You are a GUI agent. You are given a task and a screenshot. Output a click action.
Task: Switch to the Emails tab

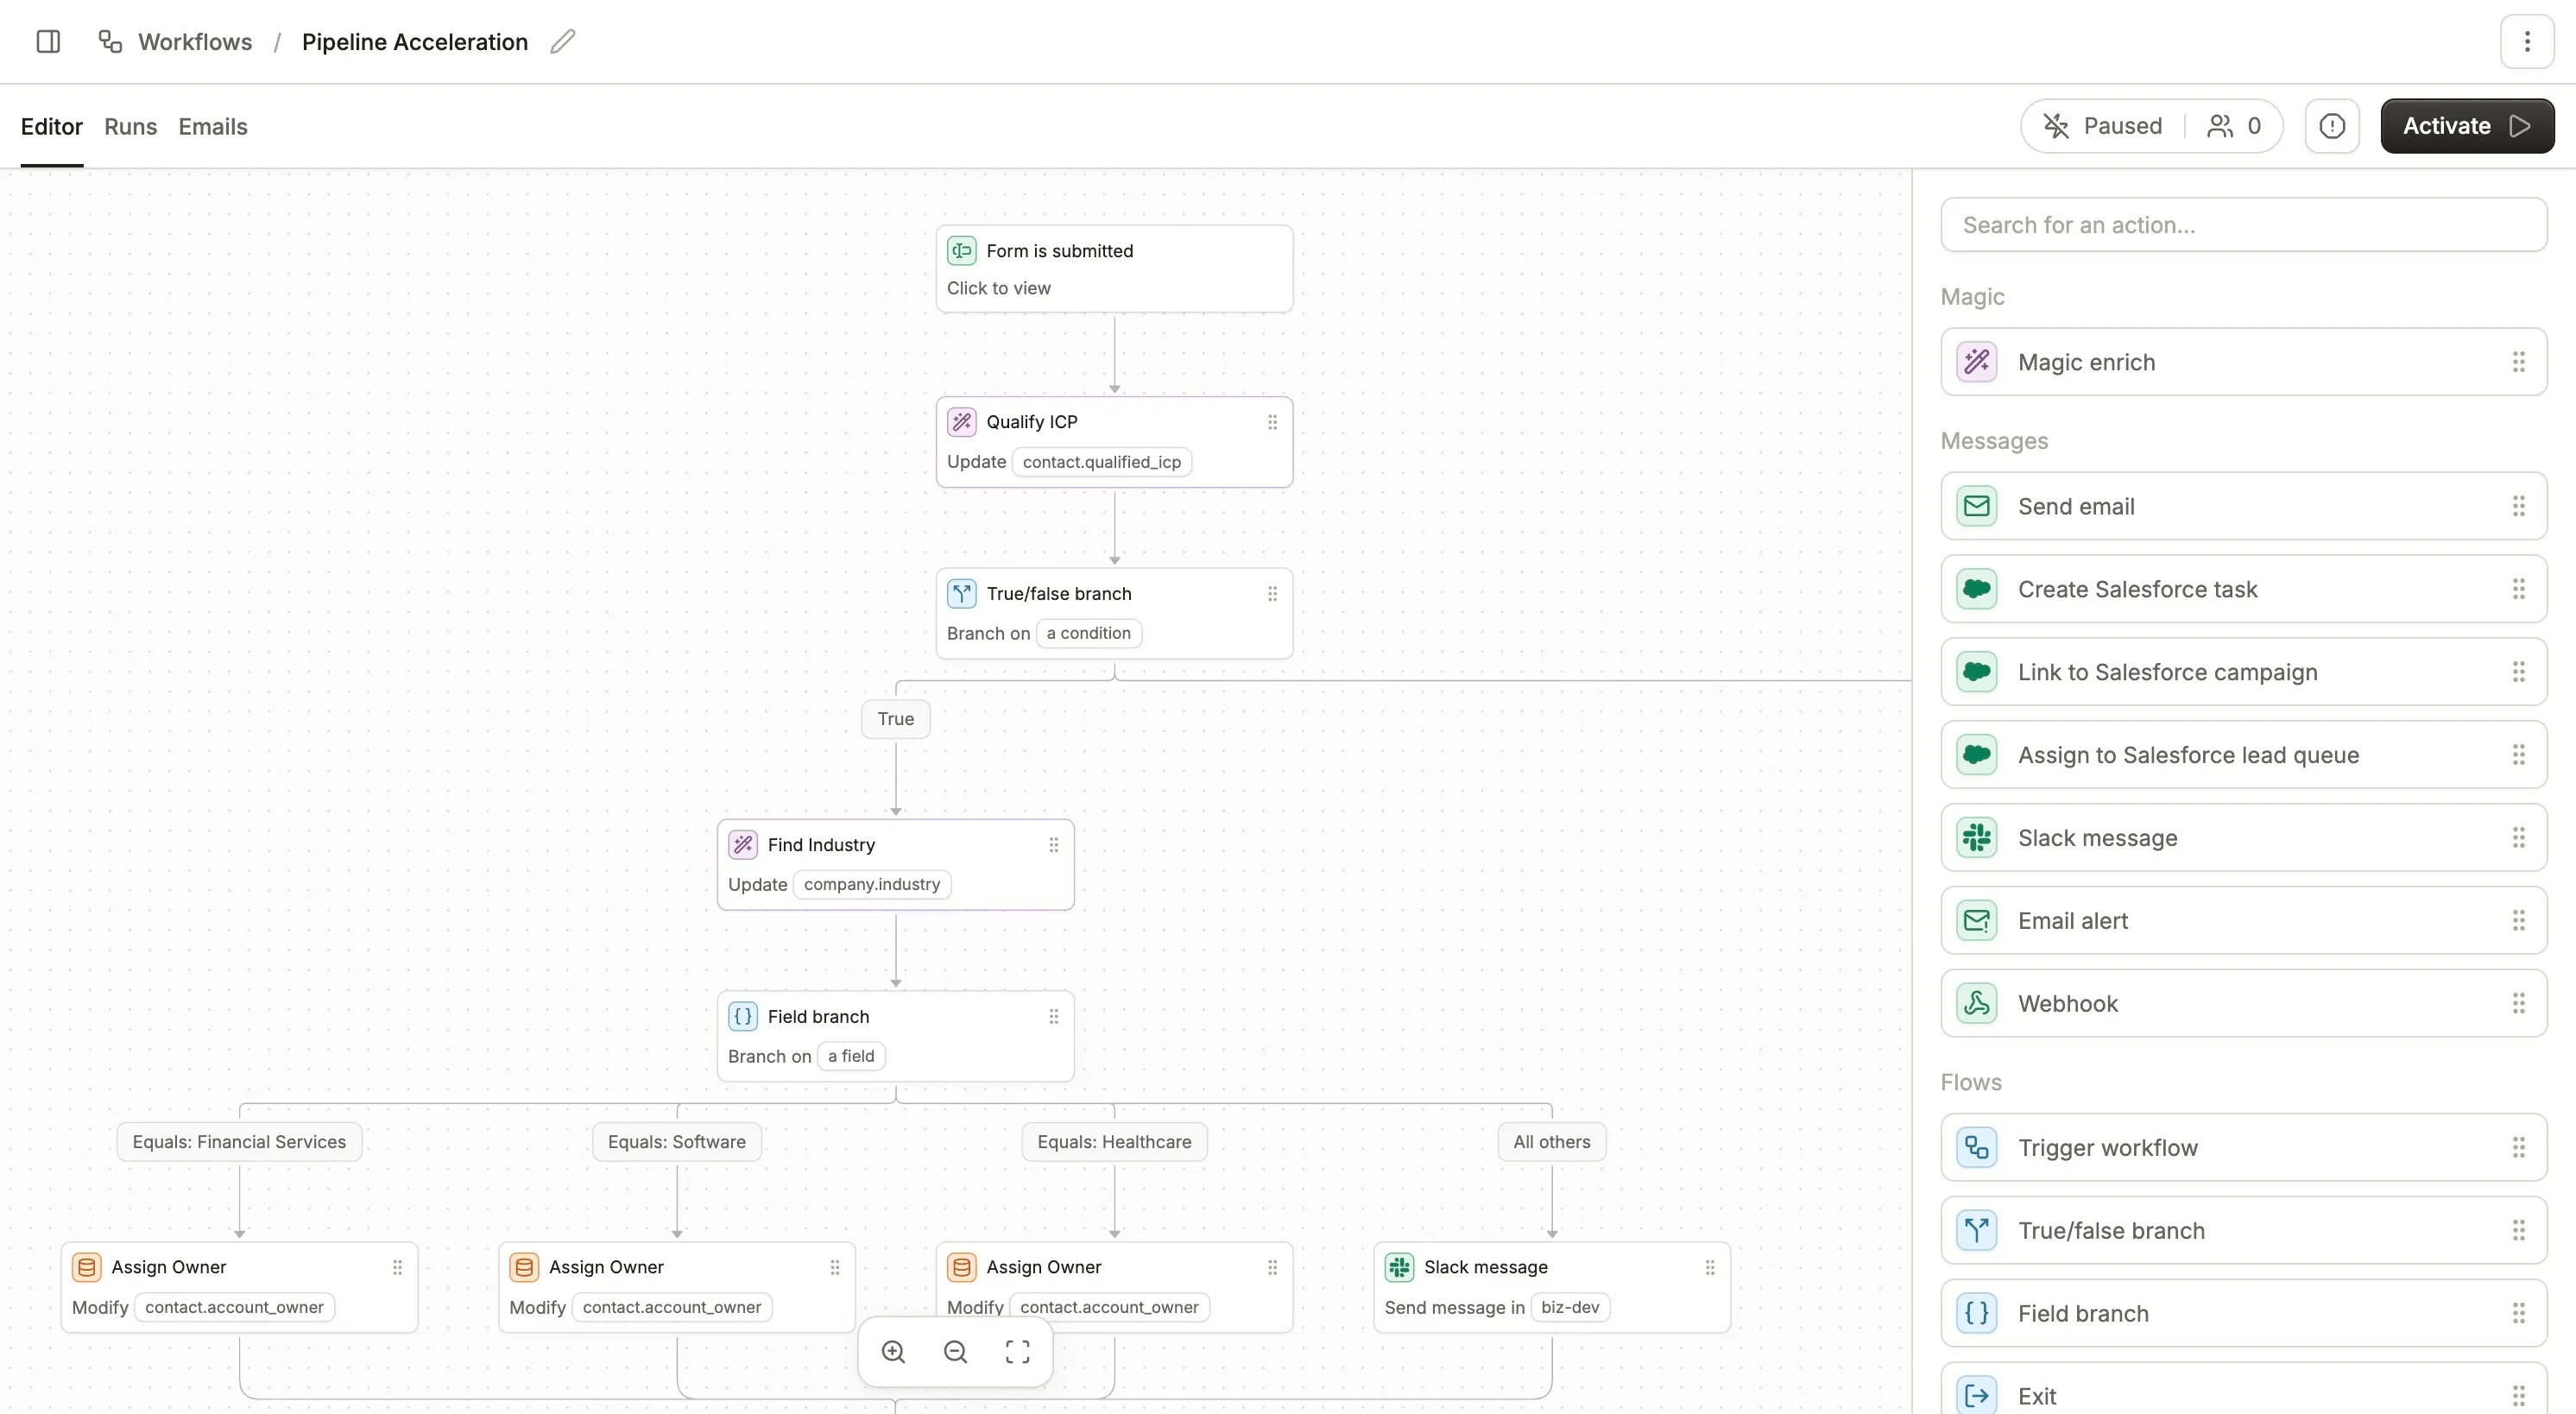pos(213,127)
